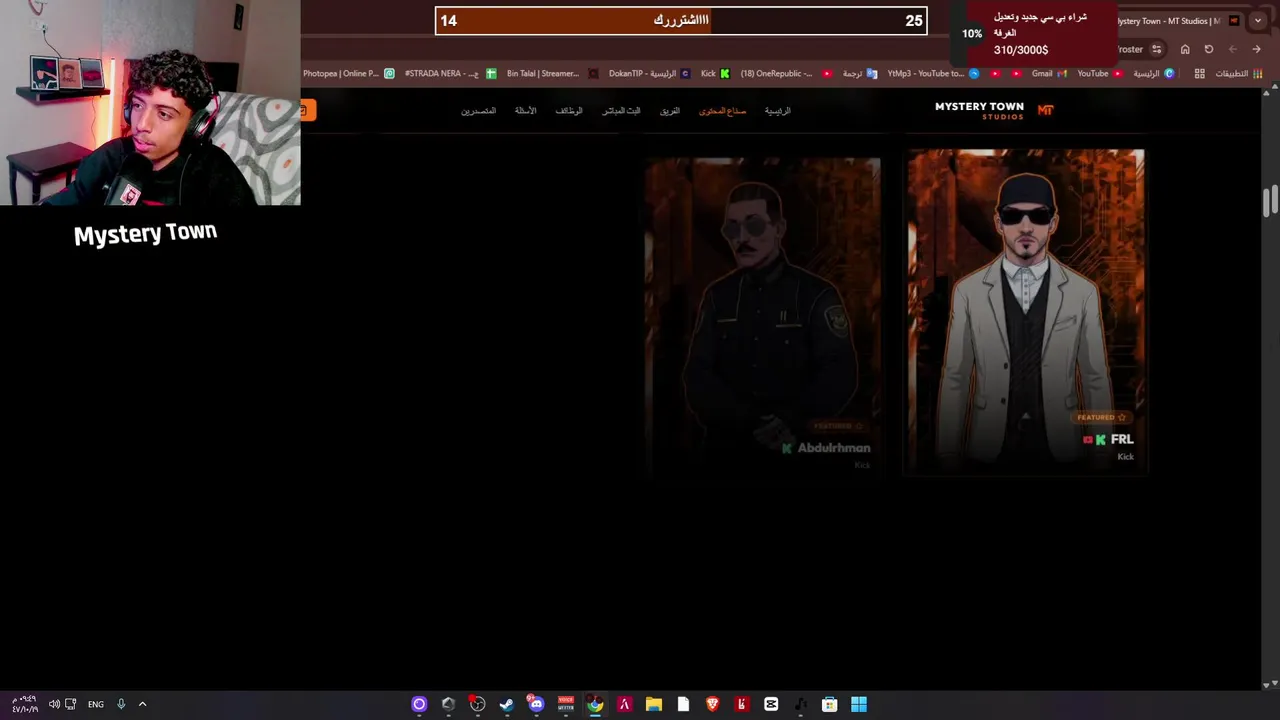Switch input language ENG indicator
This screenshot has height=720, width=1280.
point(96,704)
